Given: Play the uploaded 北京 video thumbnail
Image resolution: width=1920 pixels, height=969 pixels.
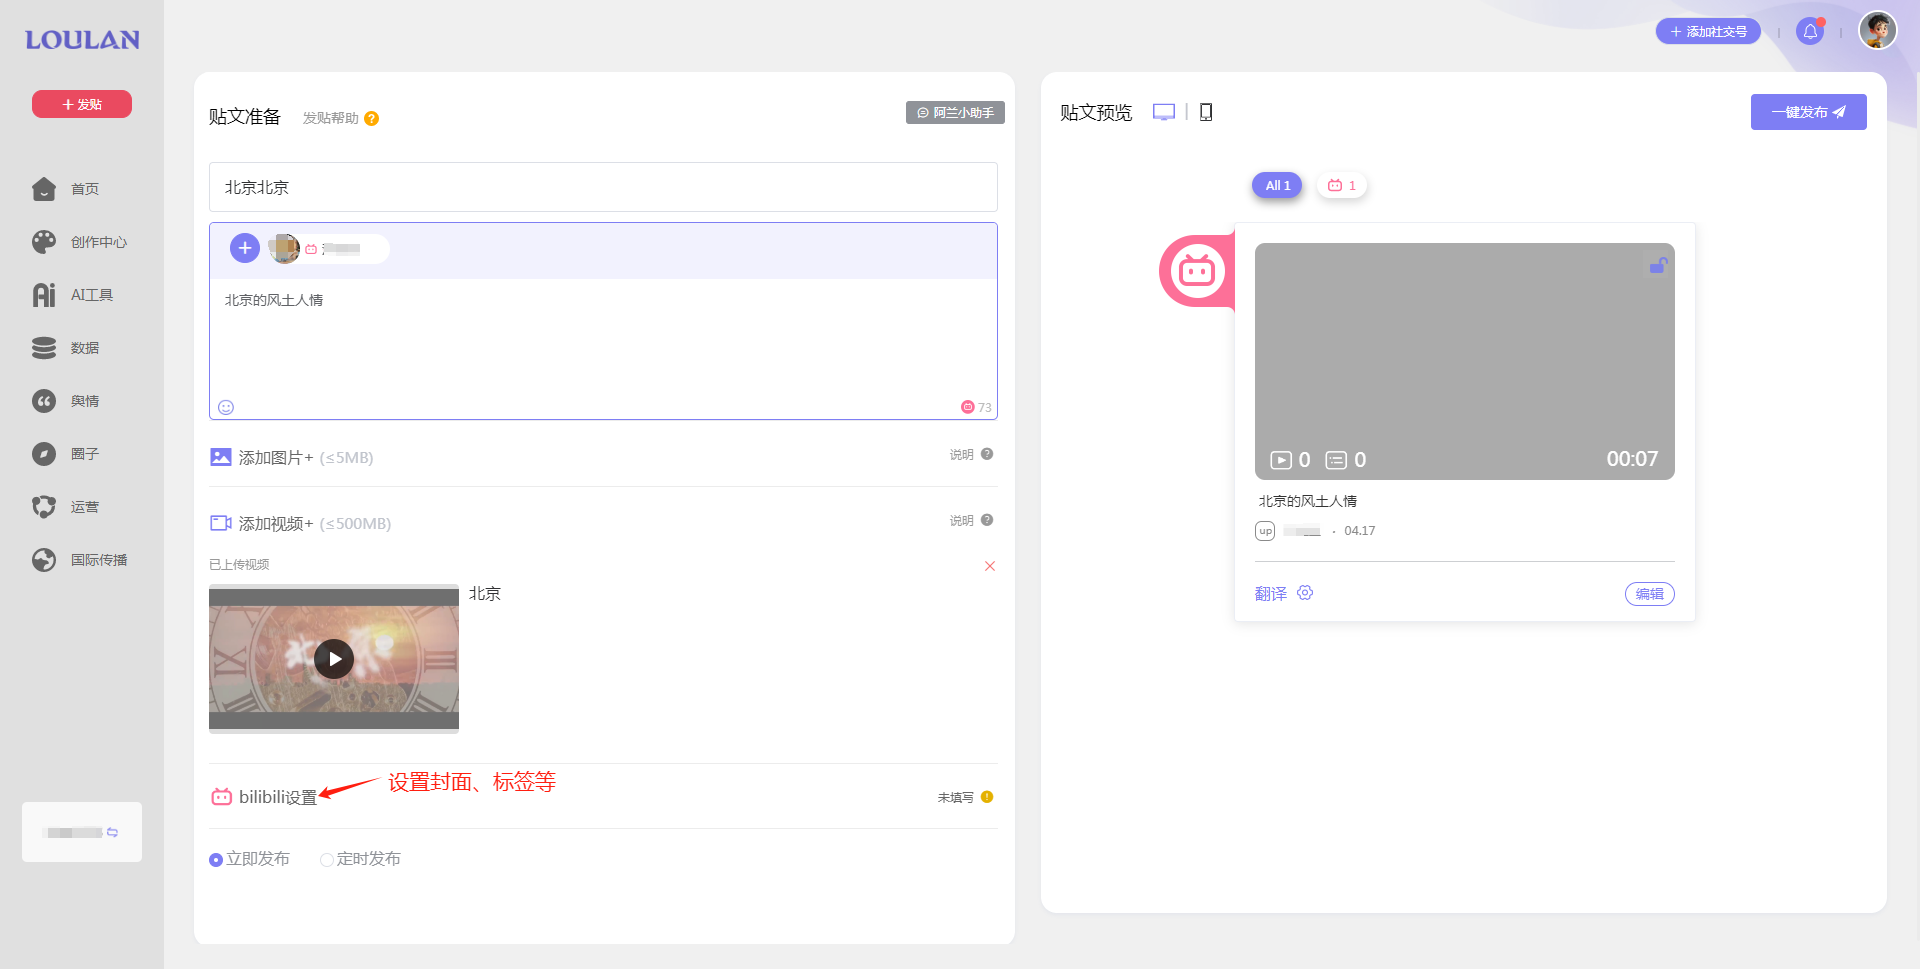Looking at the screenshot, I should 334,659.
